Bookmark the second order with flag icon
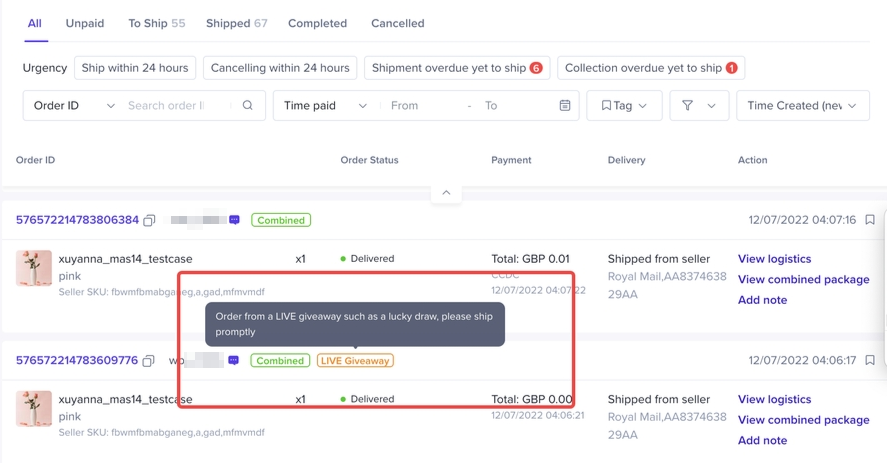This screenshot has width=887, height=463. pyautogui.click(x=870, y=361)
